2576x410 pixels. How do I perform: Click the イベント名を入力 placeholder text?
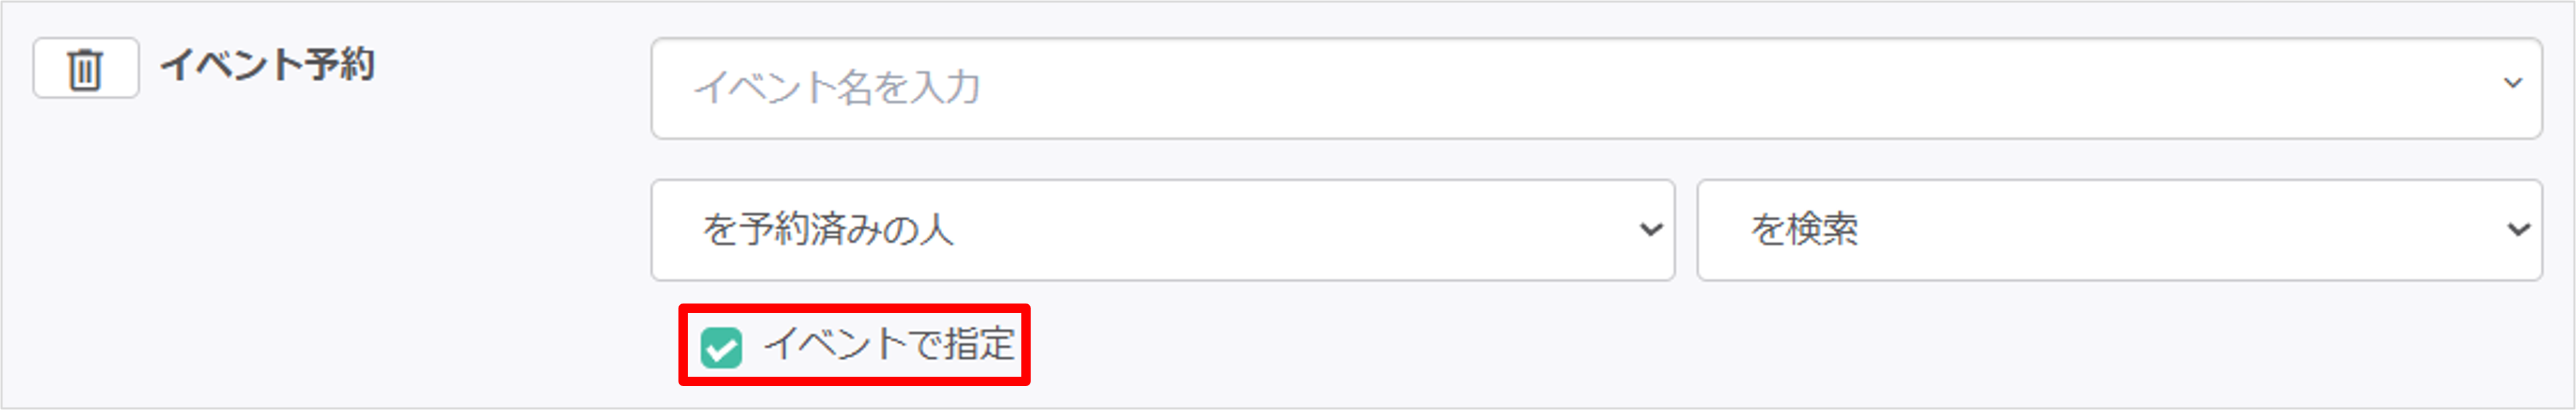click(837, 88)
